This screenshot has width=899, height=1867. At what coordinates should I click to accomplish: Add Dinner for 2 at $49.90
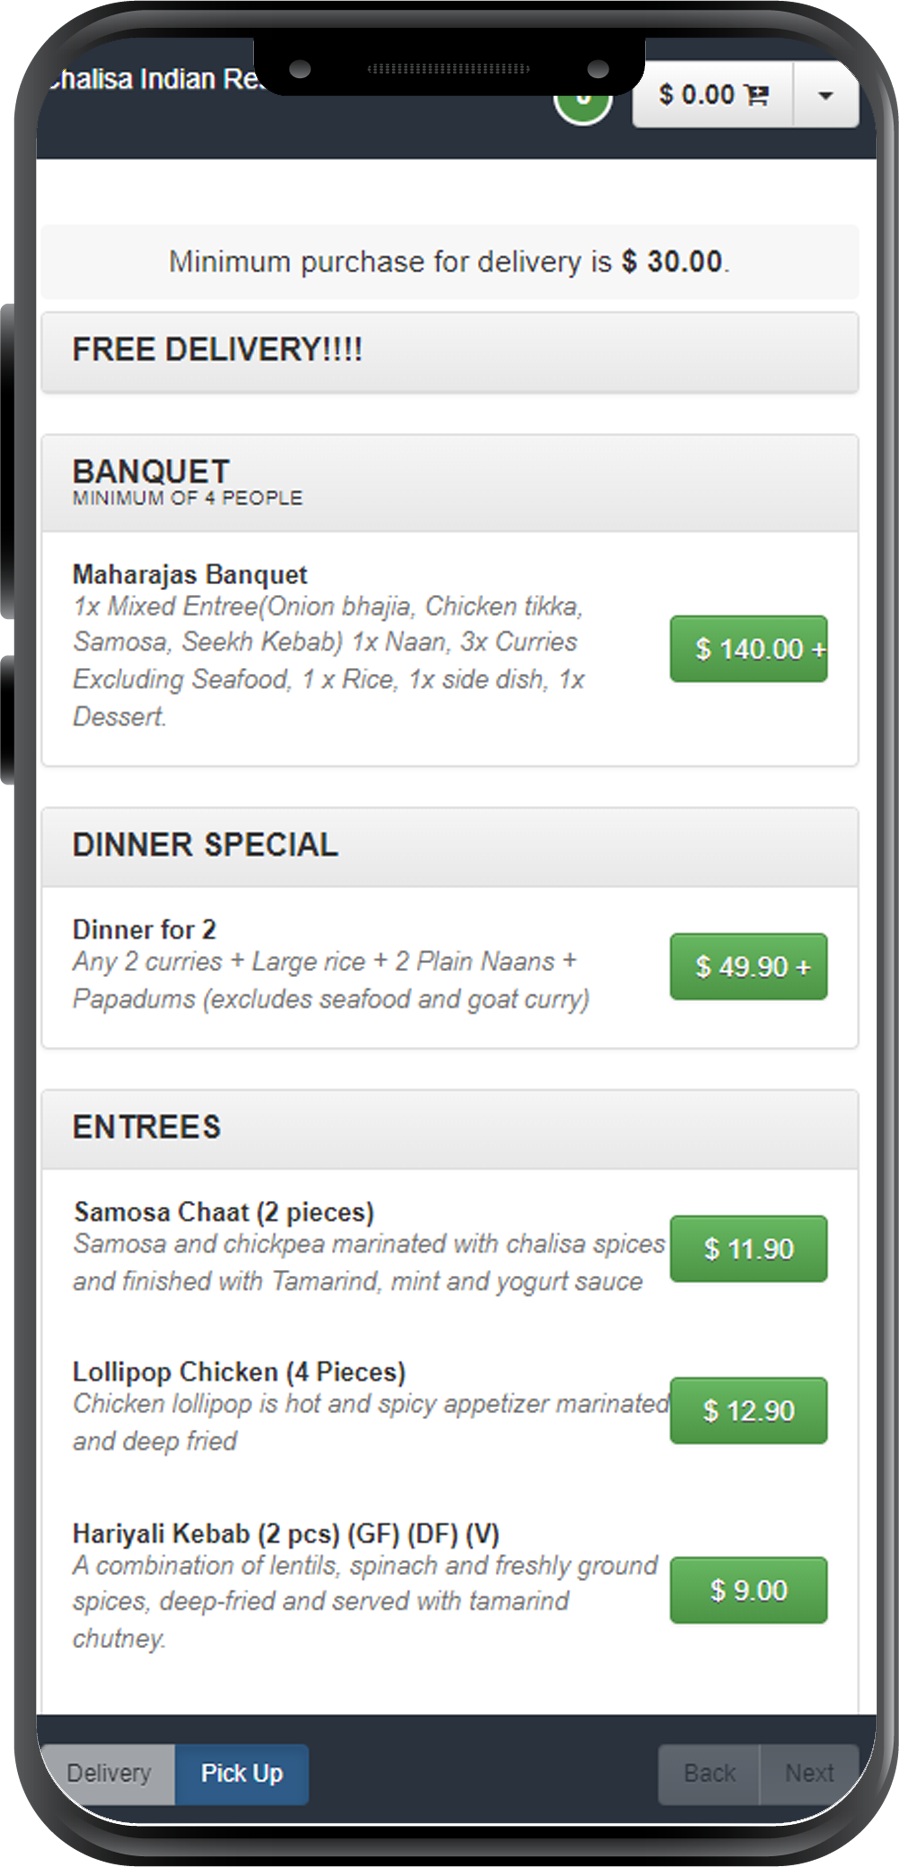[748, 966]
